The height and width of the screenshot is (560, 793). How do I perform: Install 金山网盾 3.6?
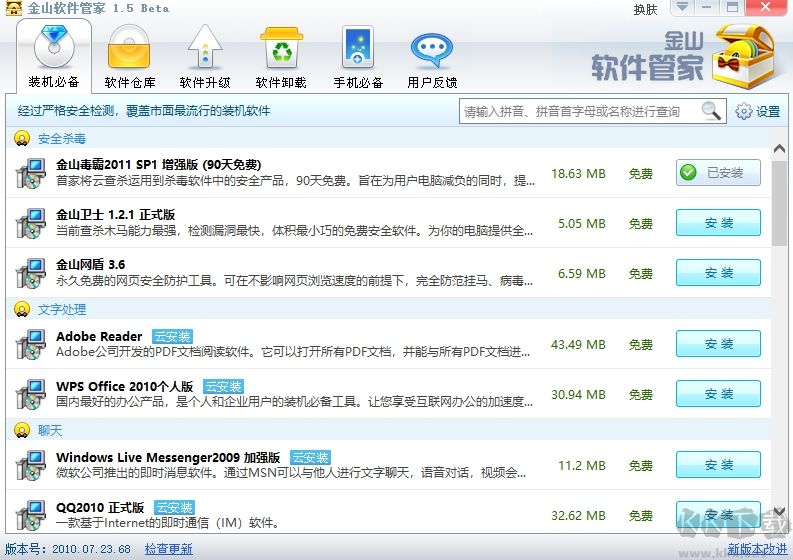pyautogui.click(x=718, y=273)
